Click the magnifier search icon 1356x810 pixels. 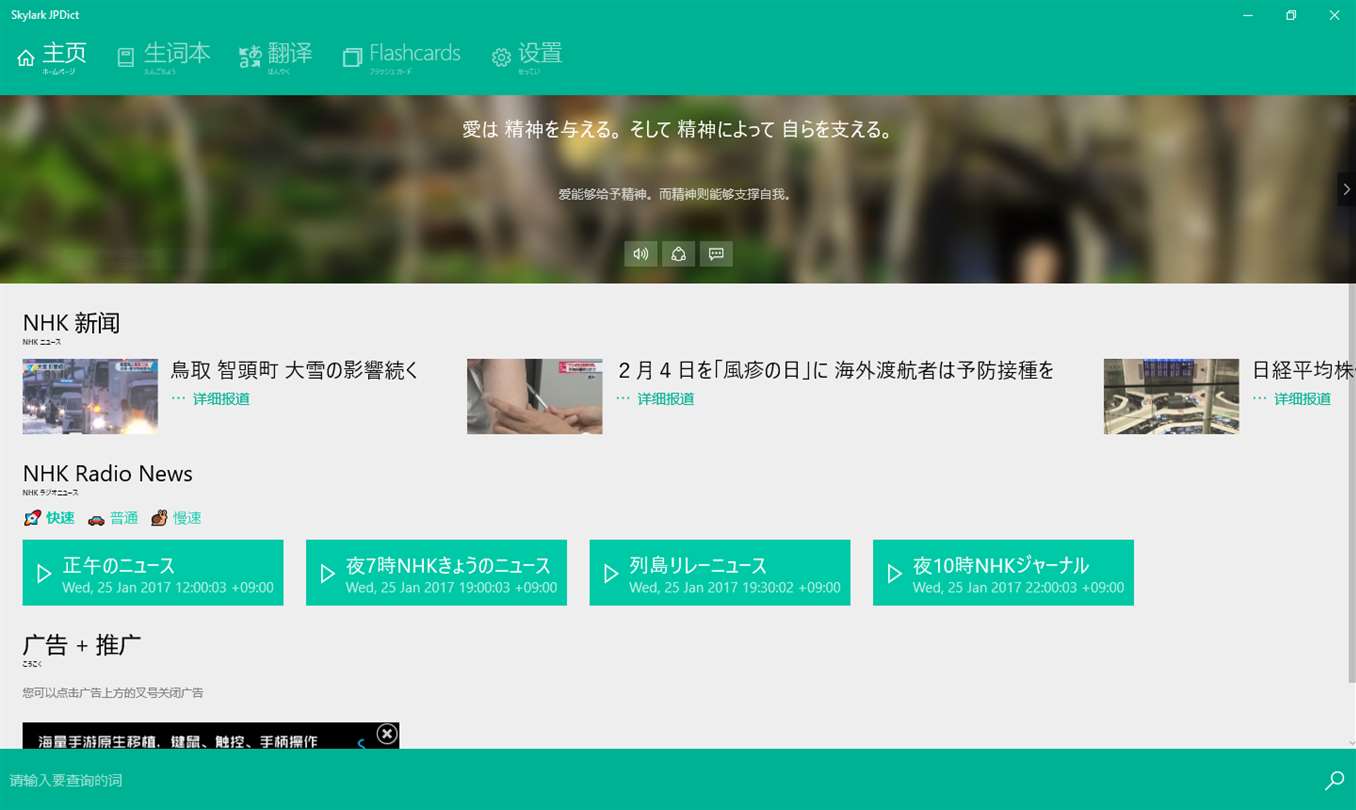[1334, 780]
